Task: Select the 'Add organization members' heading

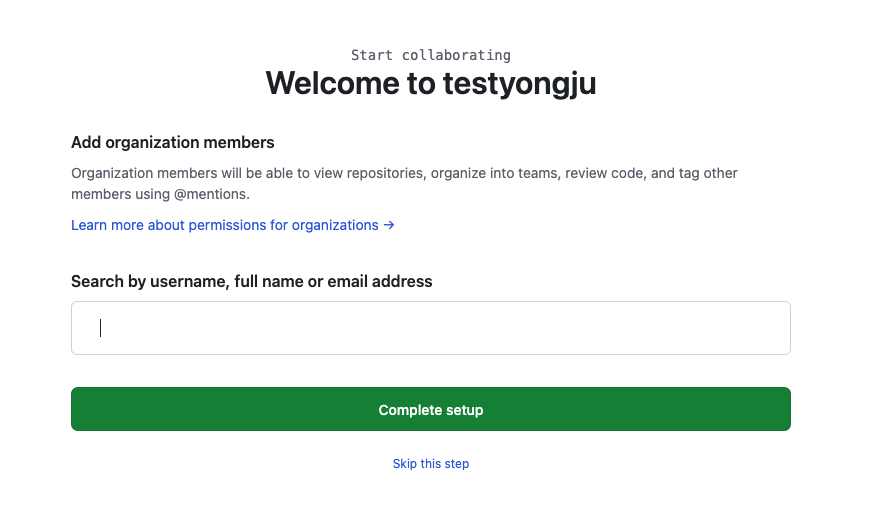Action: tap(172, 143)
